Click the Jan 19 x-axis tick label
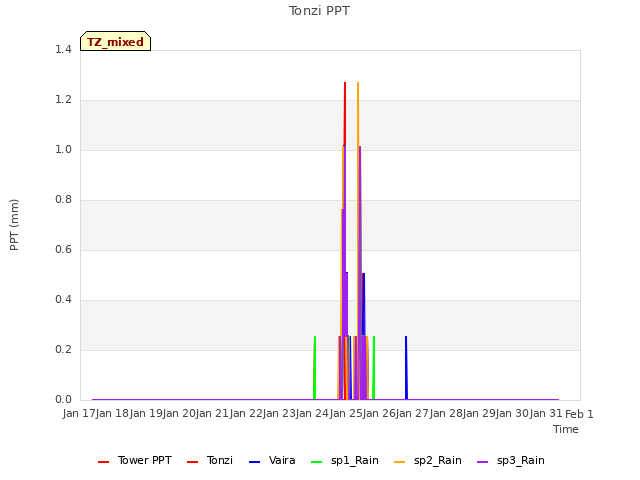This screenshot has width=640, height=480. click(146, 414)
